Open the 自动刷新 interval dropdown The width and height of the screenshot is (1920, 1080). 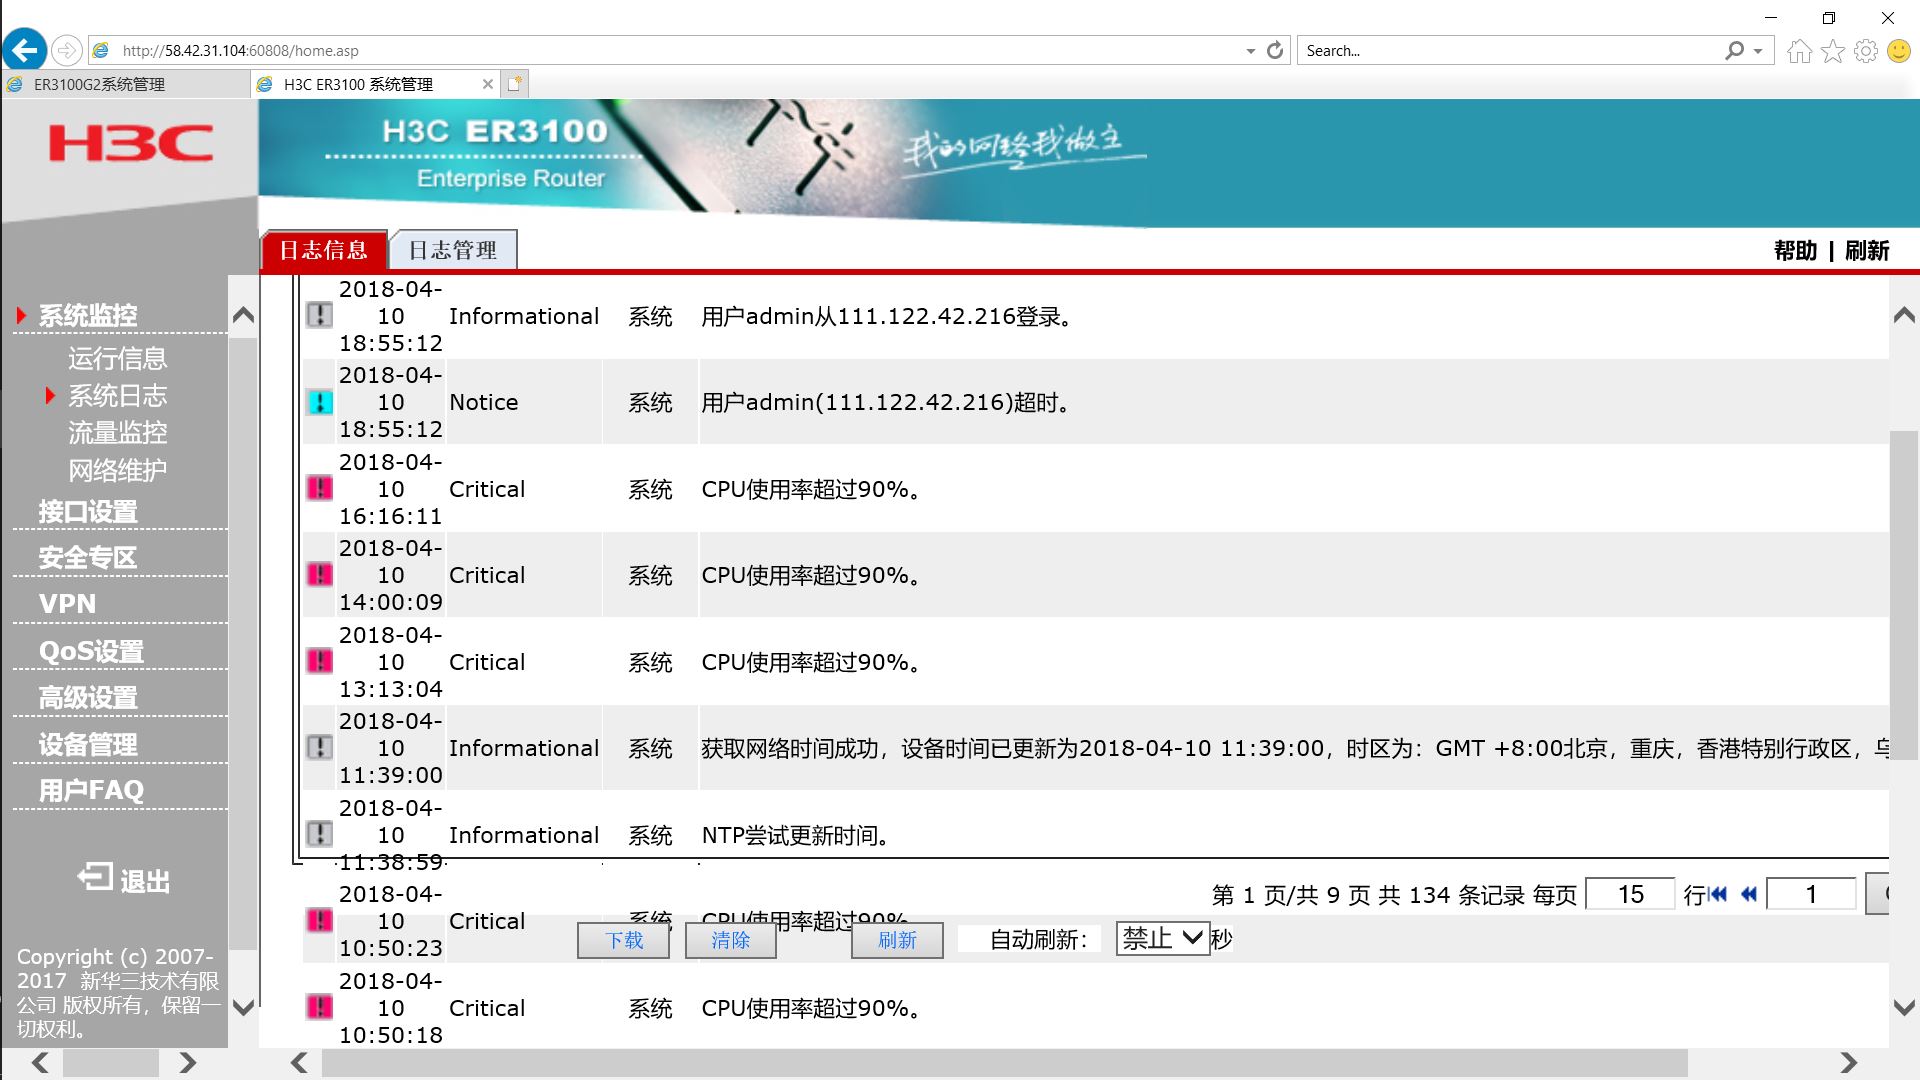tap(1163, 938)
